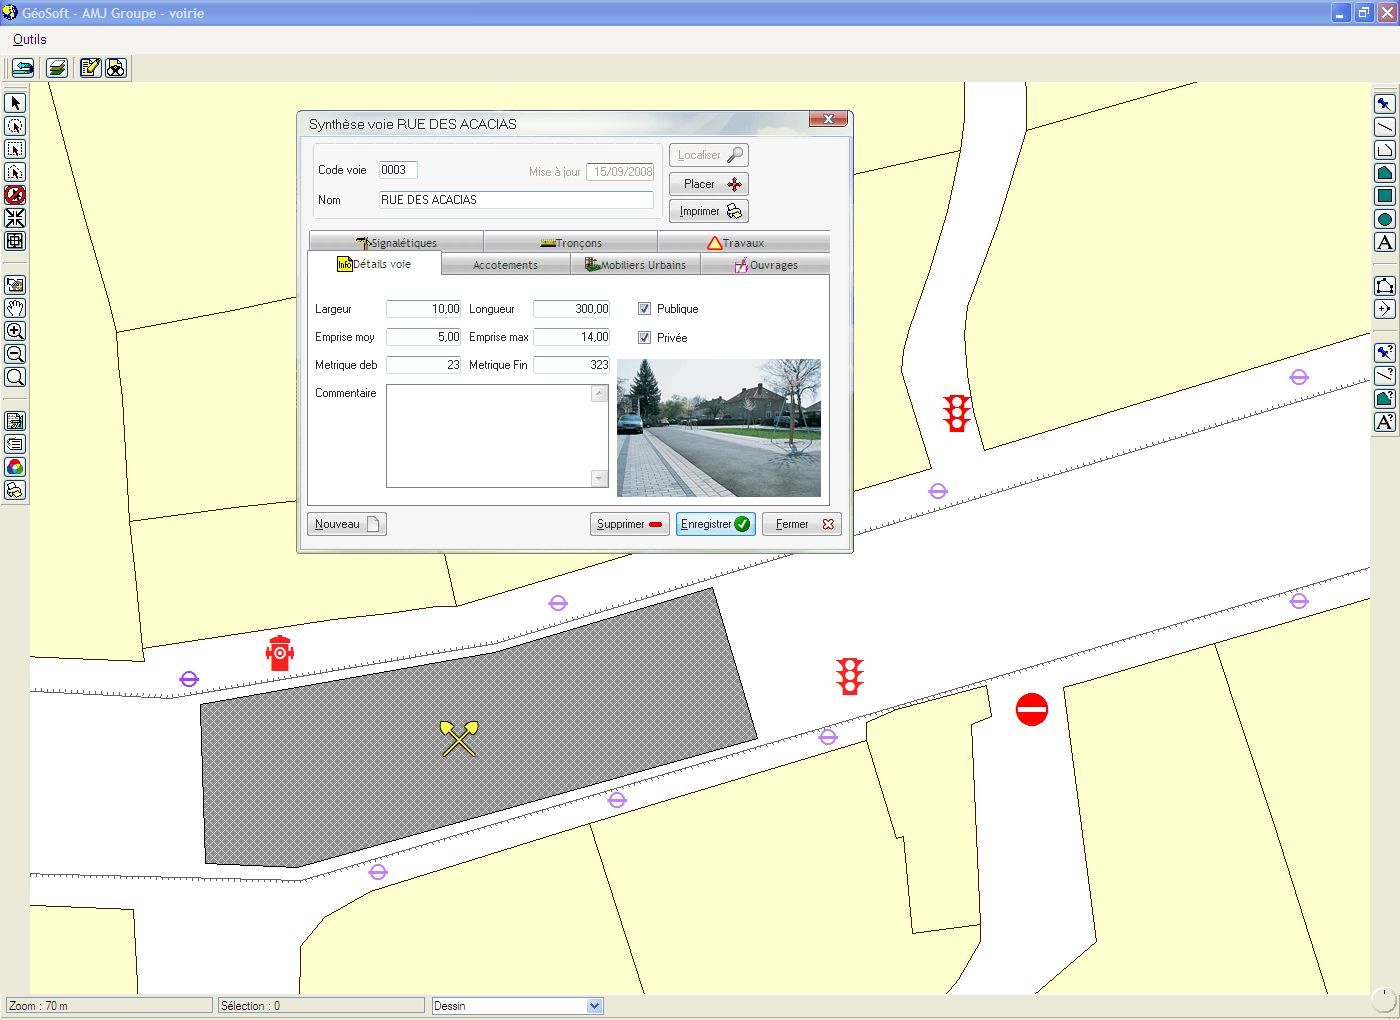Select the text query A? tool

1384,422
